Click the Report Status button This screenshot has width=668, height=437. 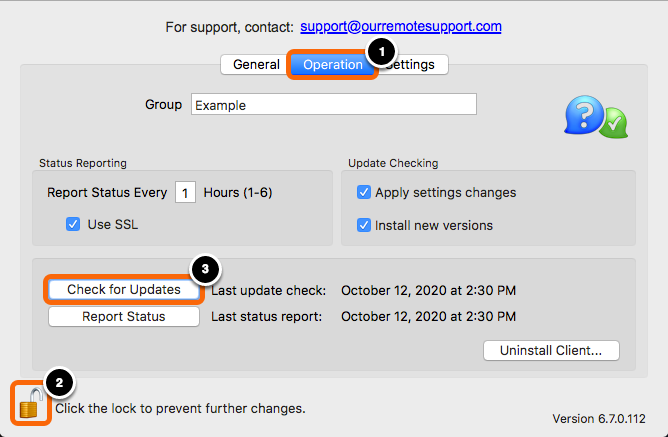click(124, 316)
